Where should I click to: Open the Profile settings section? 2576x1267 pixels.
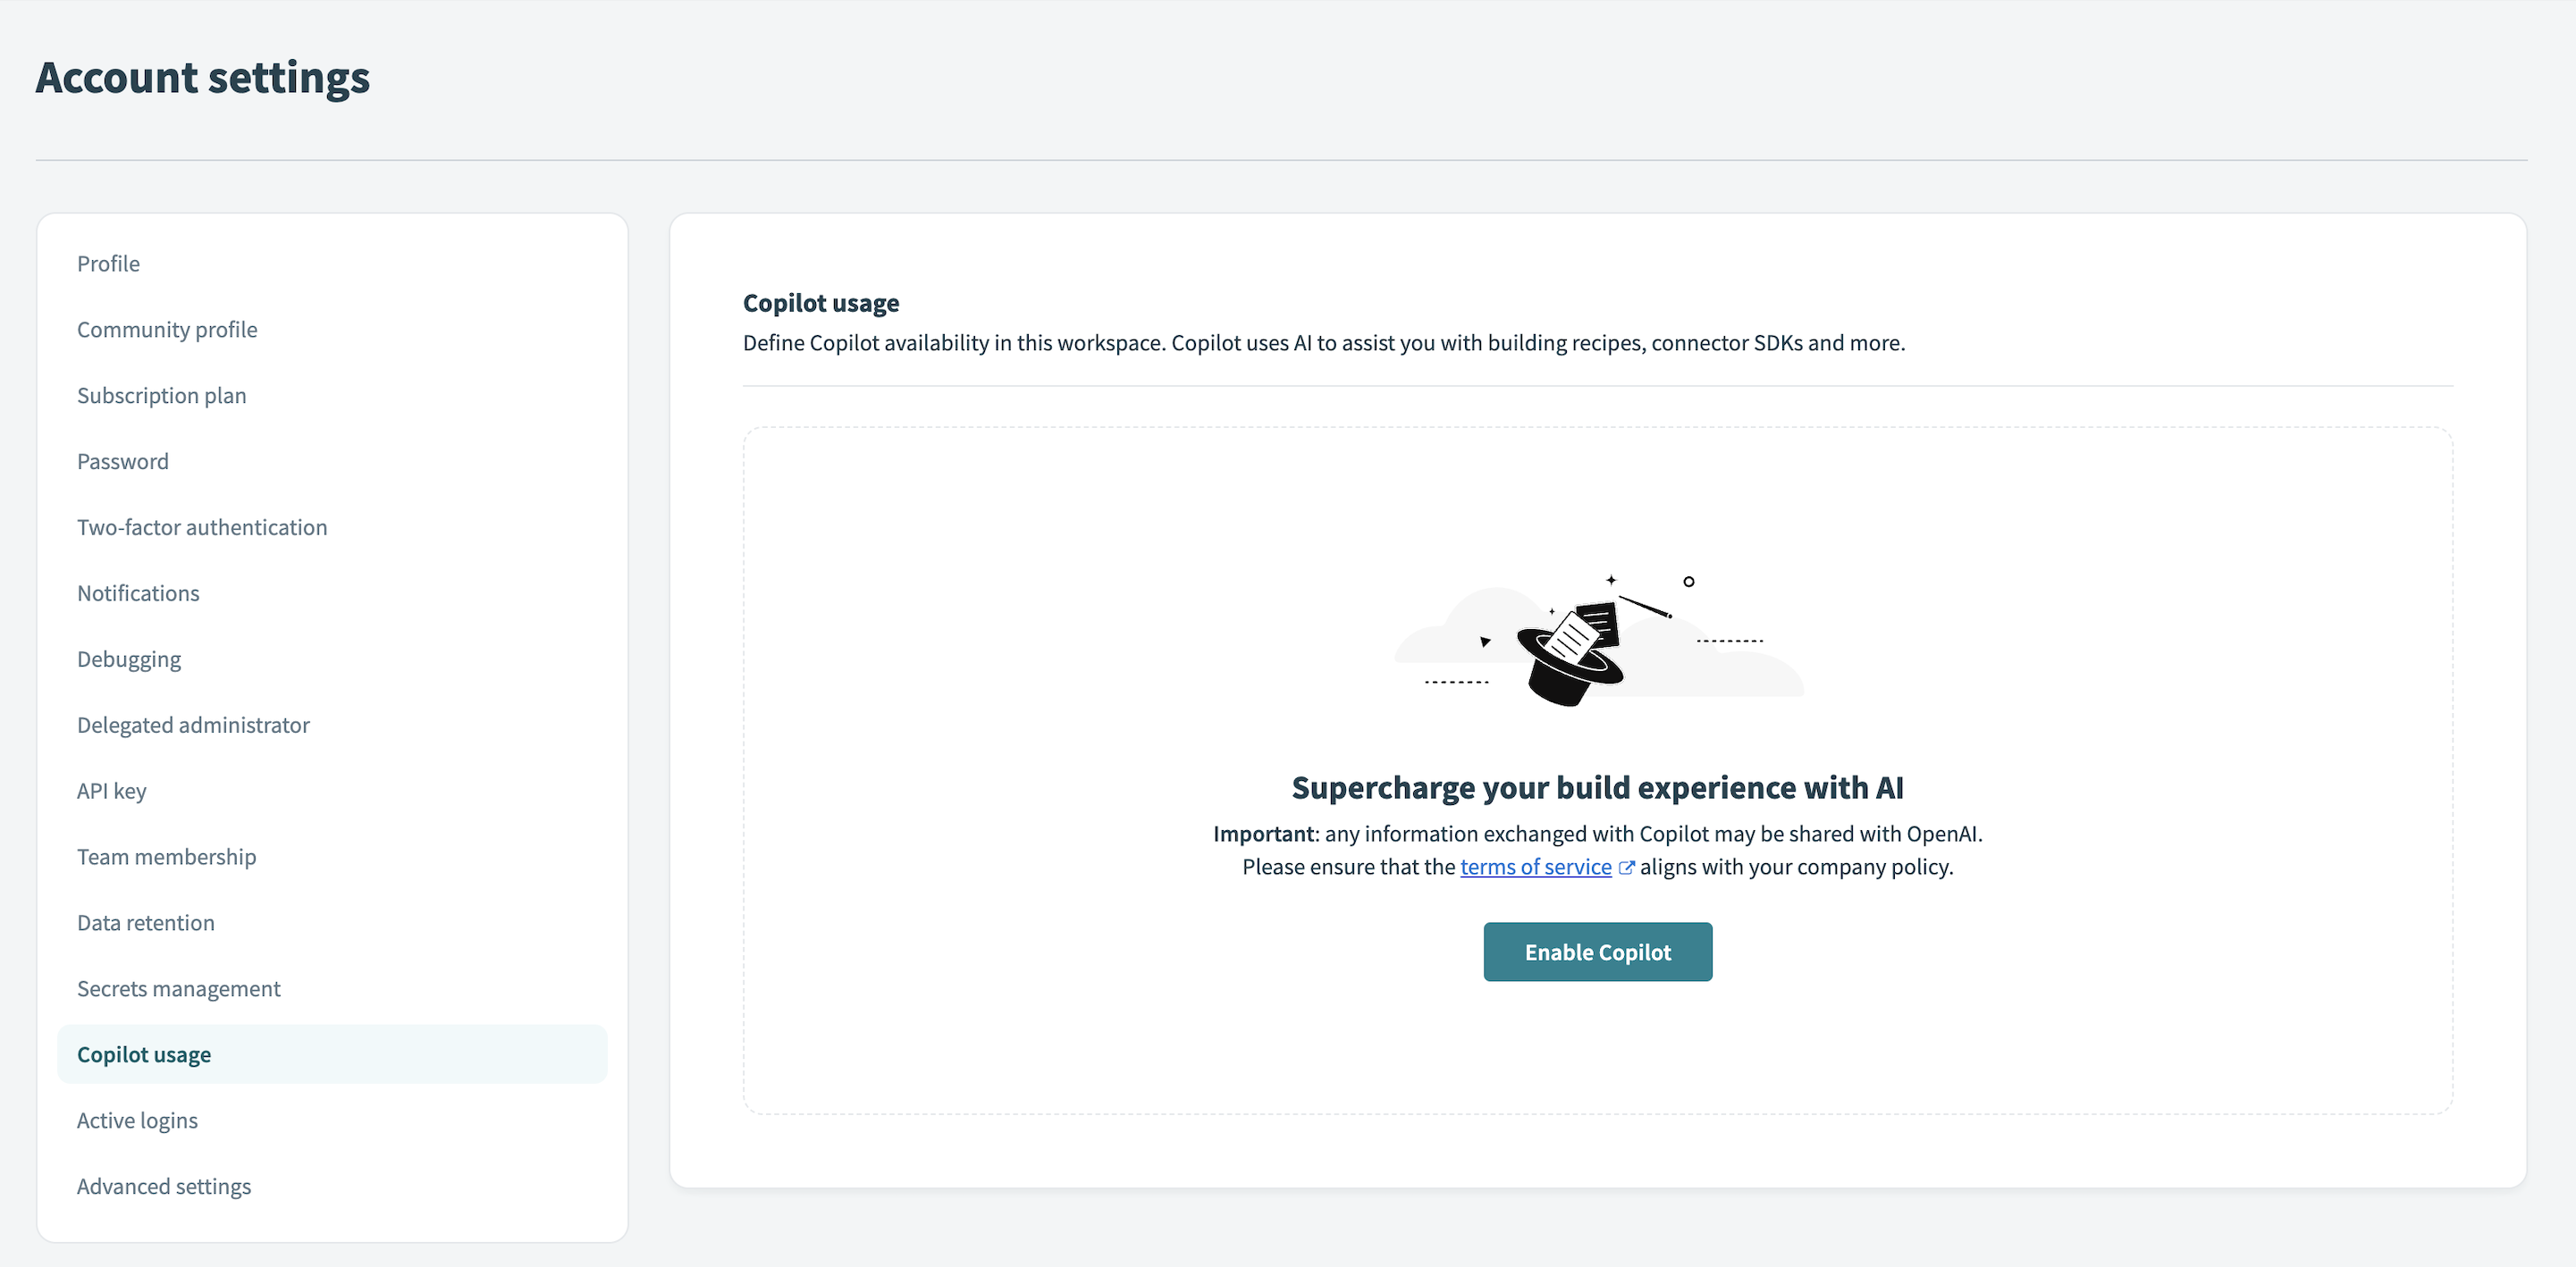(x=108, y=263)
